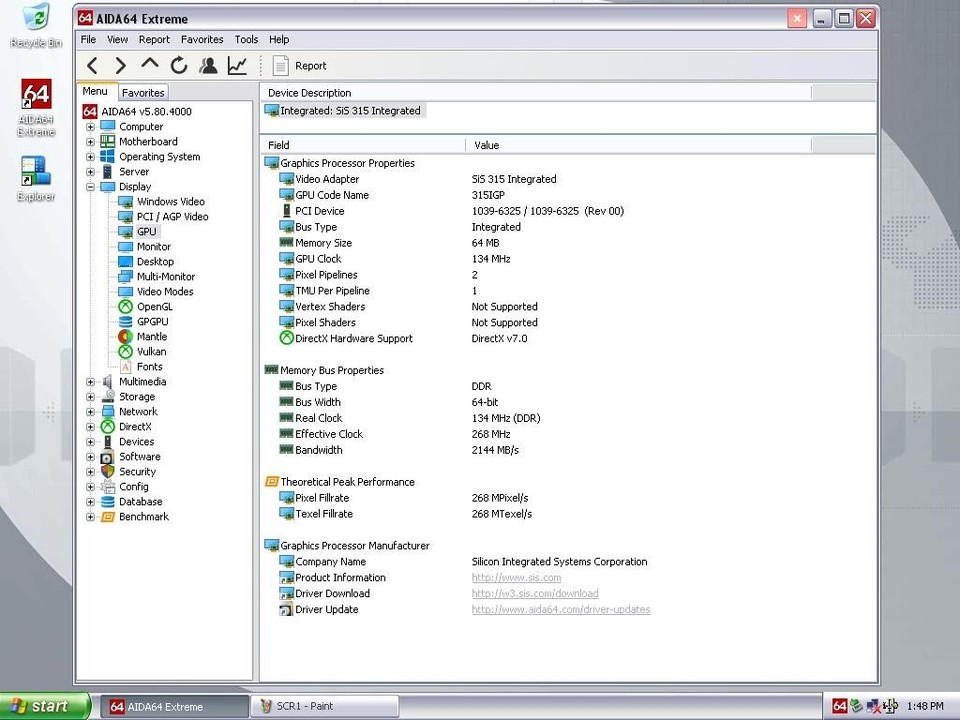Image resolution: width=960 pixels, height=720 pixels.
Task: Click the Back navigation arrow
Action: [x=92, y=66]
